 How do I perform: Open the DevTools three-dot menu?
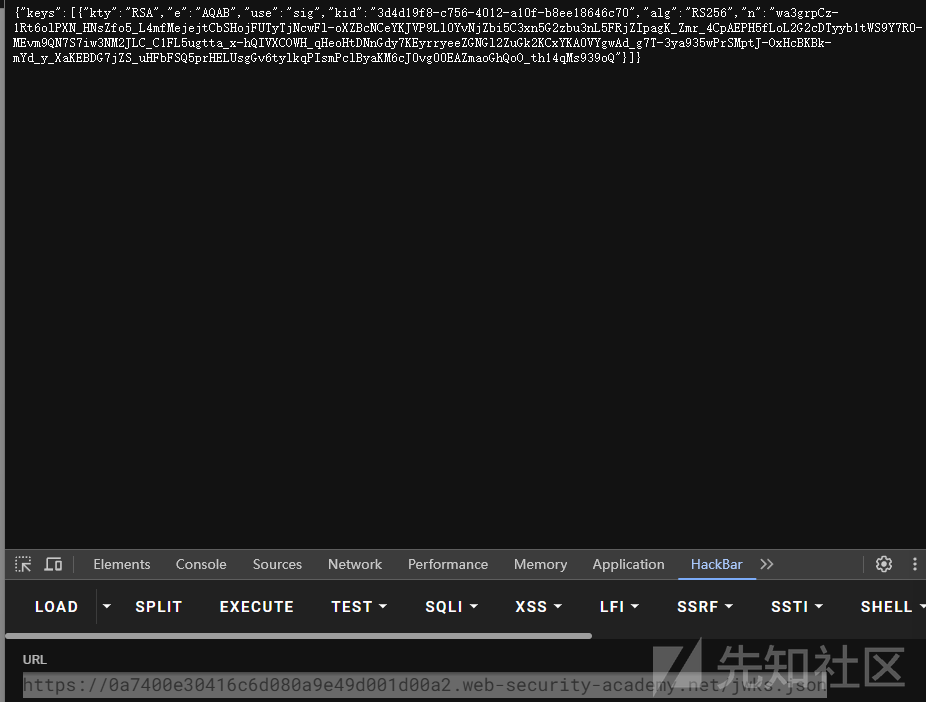(914, 564)
